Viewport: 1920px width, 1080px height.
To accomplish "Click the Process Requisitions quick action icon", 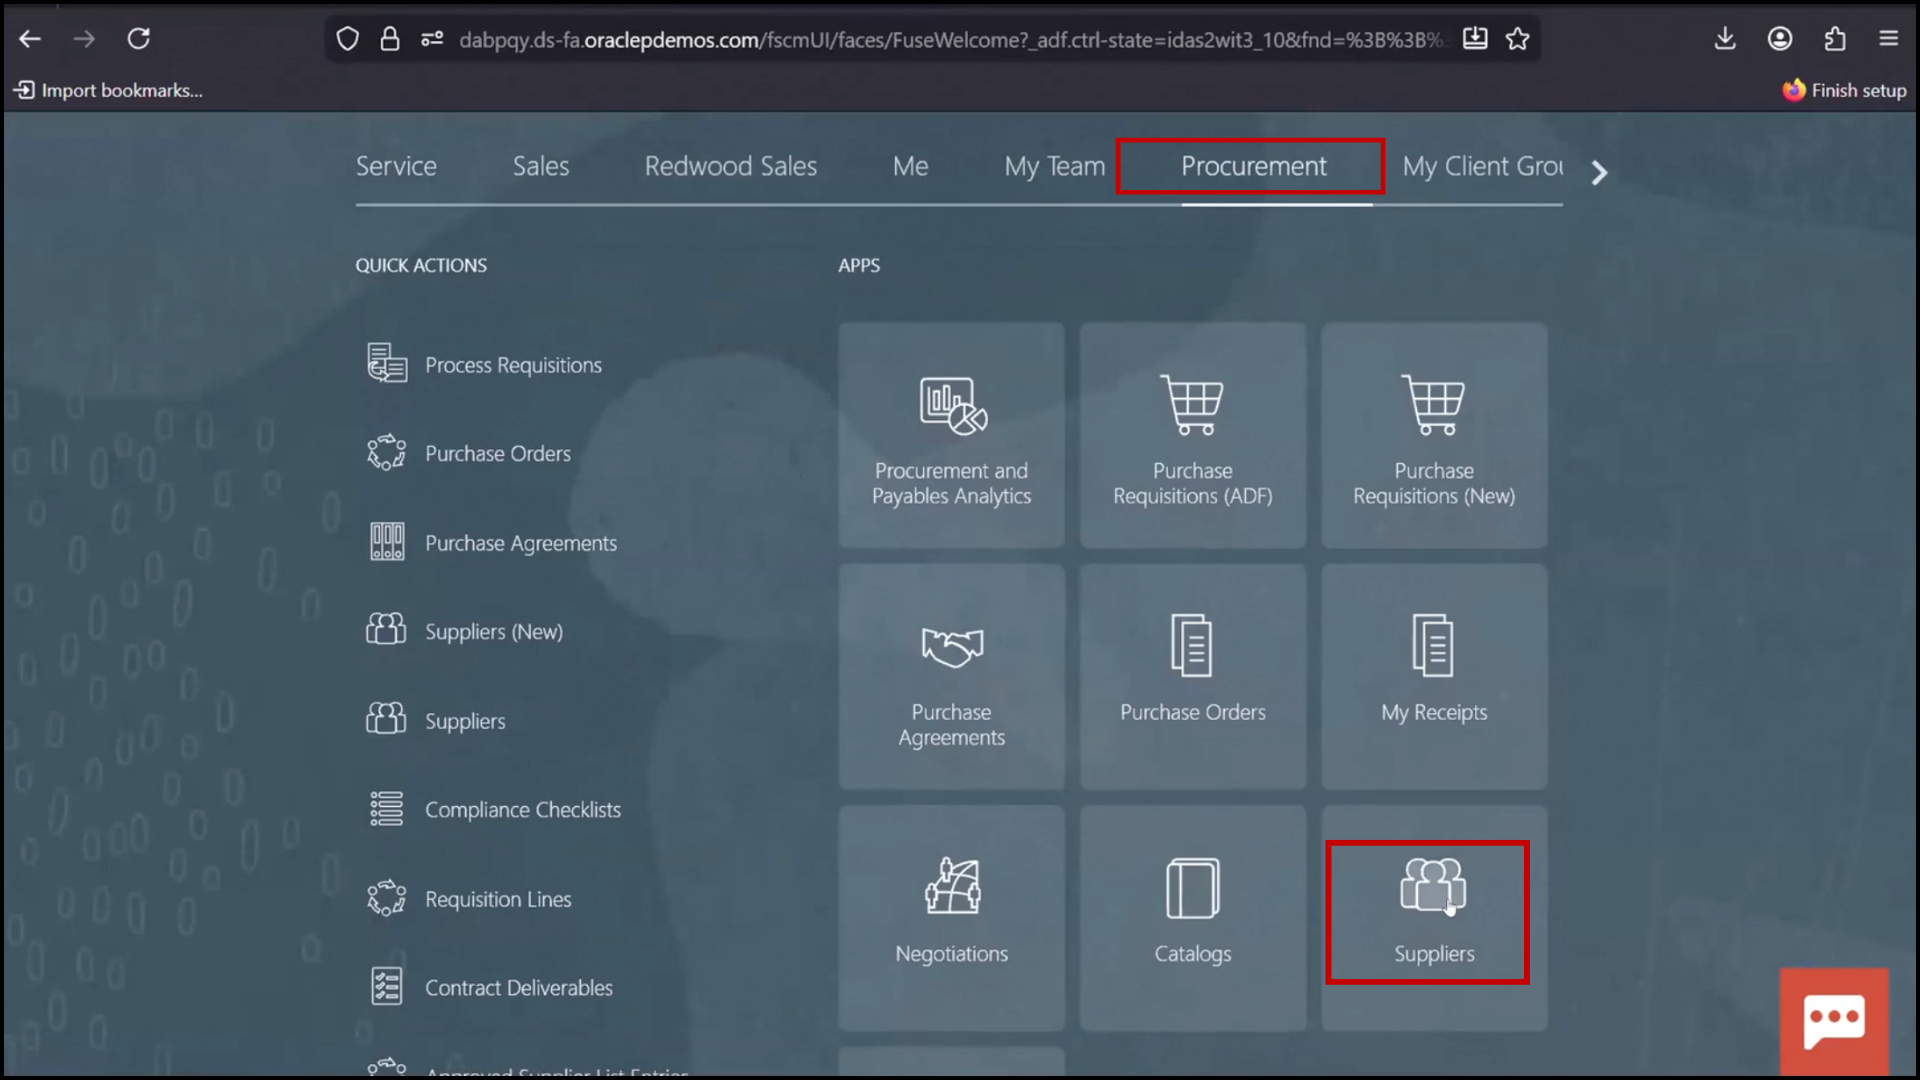I will [x=387, y=364].
